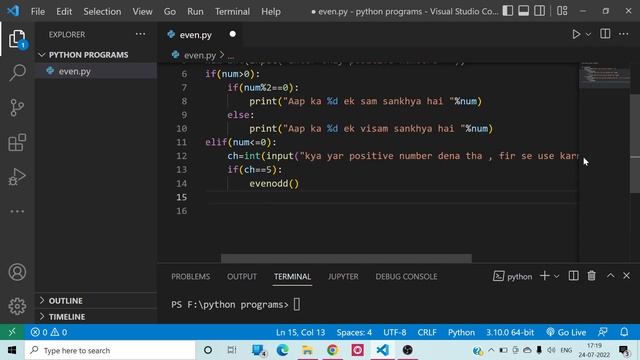
Task: Open remote window button in status bar
Action: (12, 332)
